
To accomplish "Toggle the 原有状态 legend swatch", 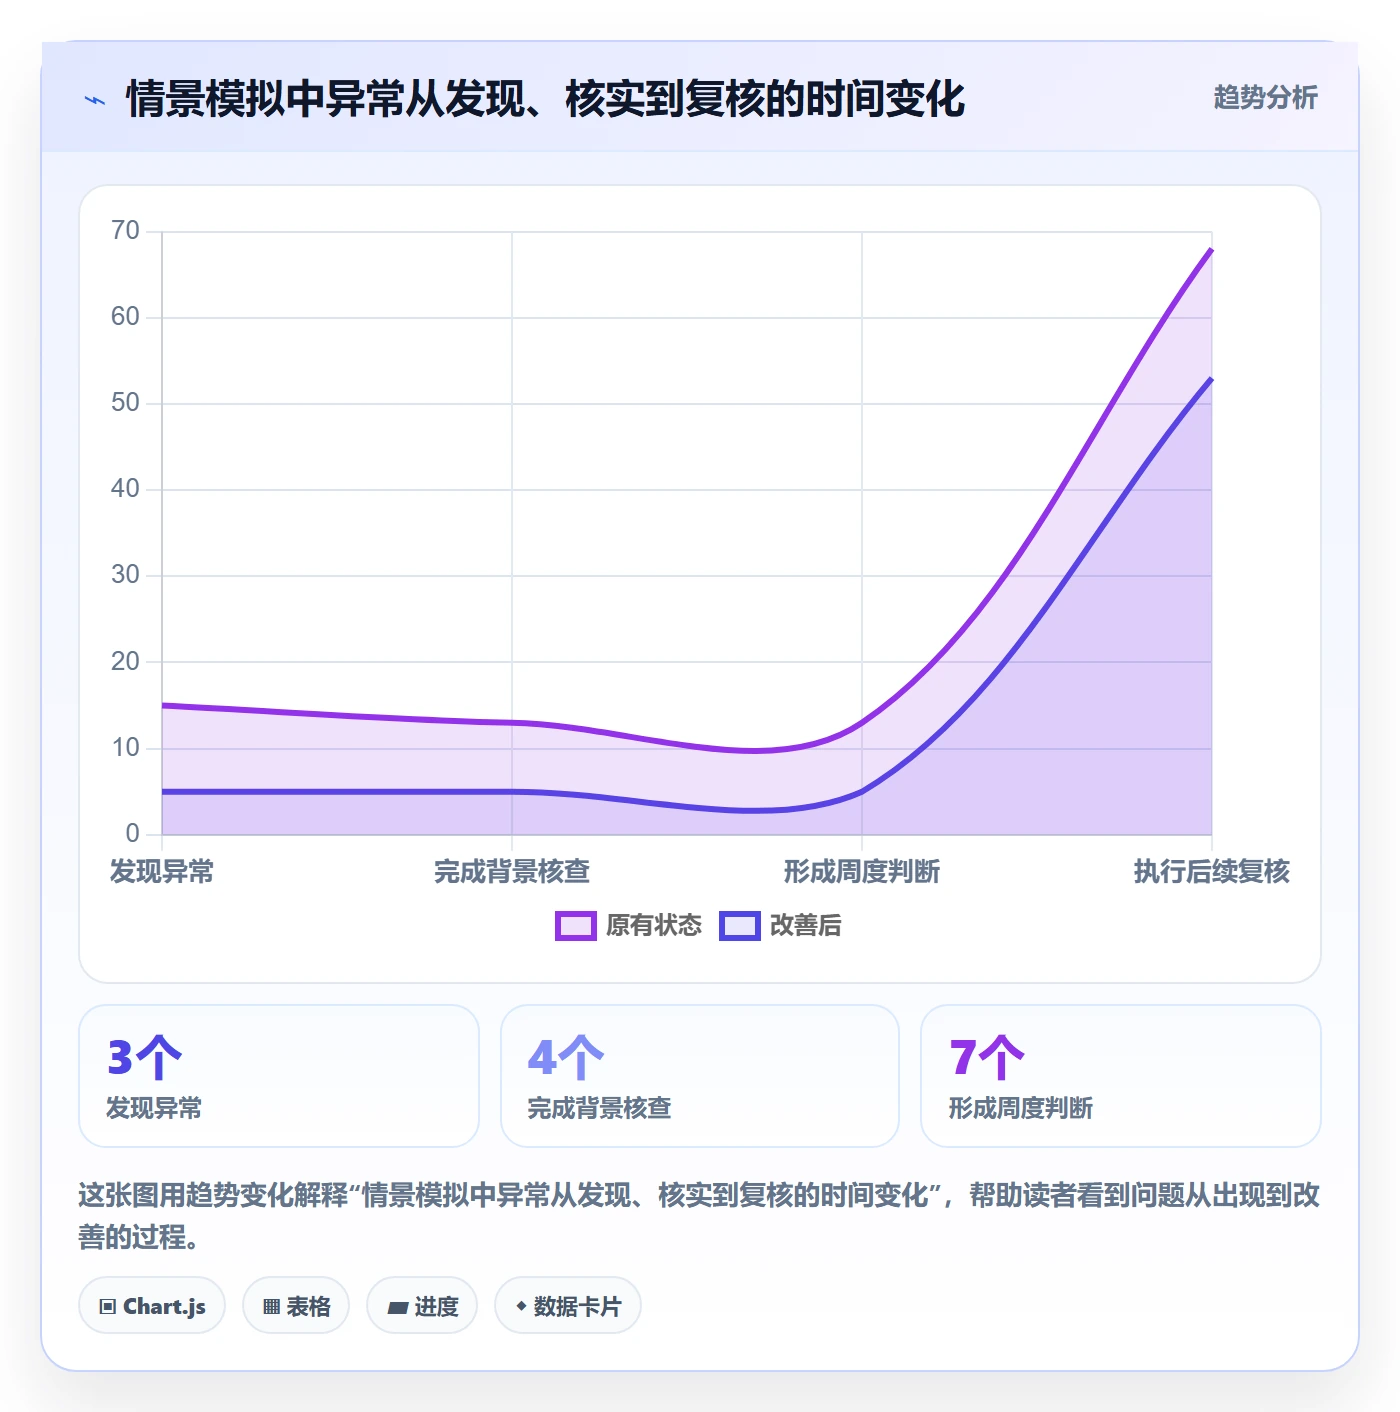I will click(x=576, y=926).
